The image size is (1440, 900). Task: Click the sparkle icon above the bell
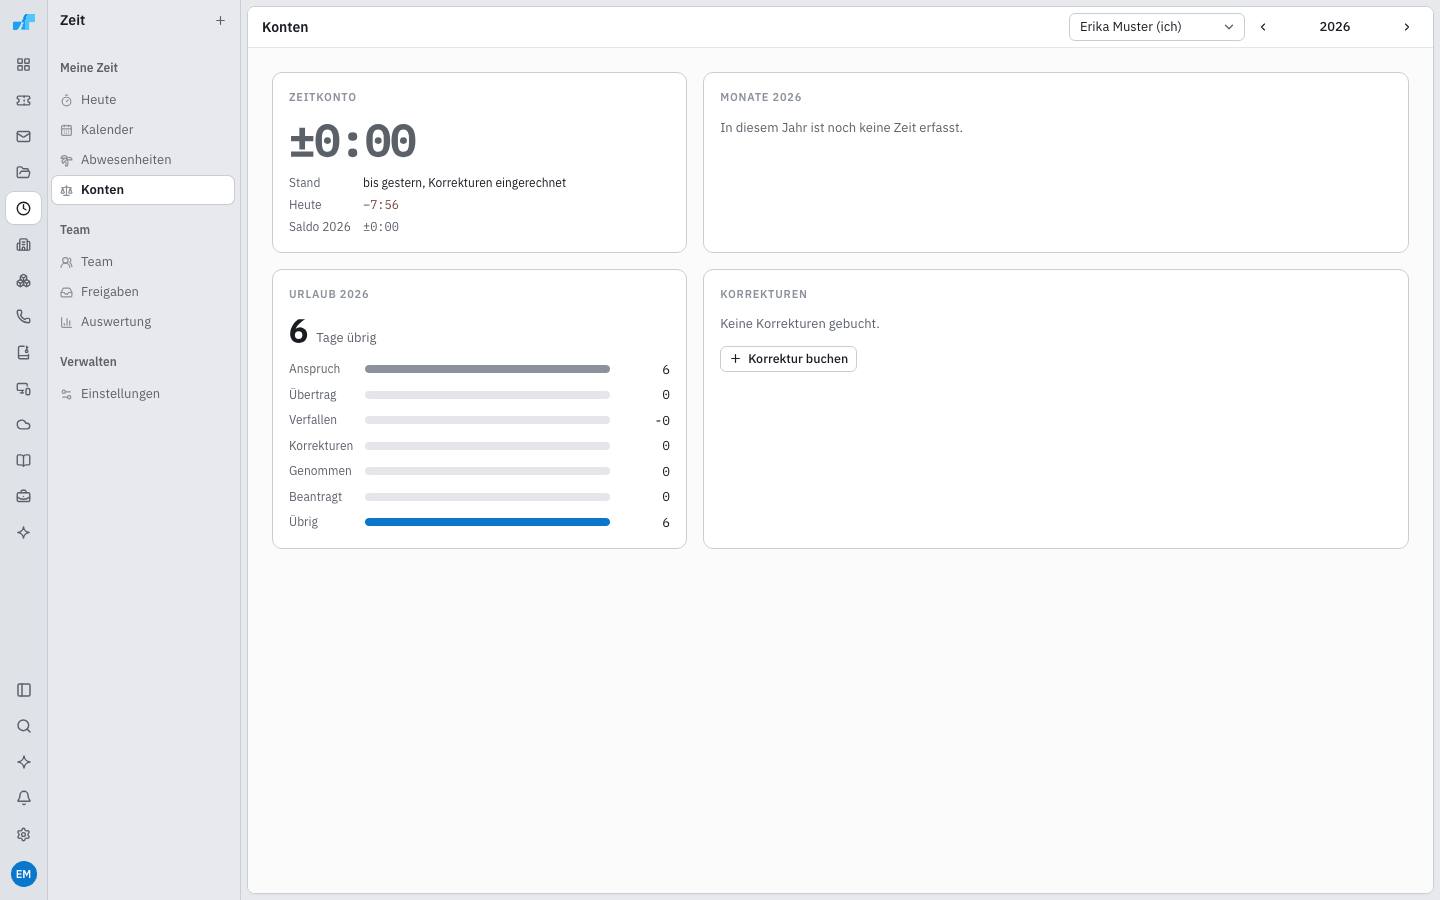tap(24, 762)
